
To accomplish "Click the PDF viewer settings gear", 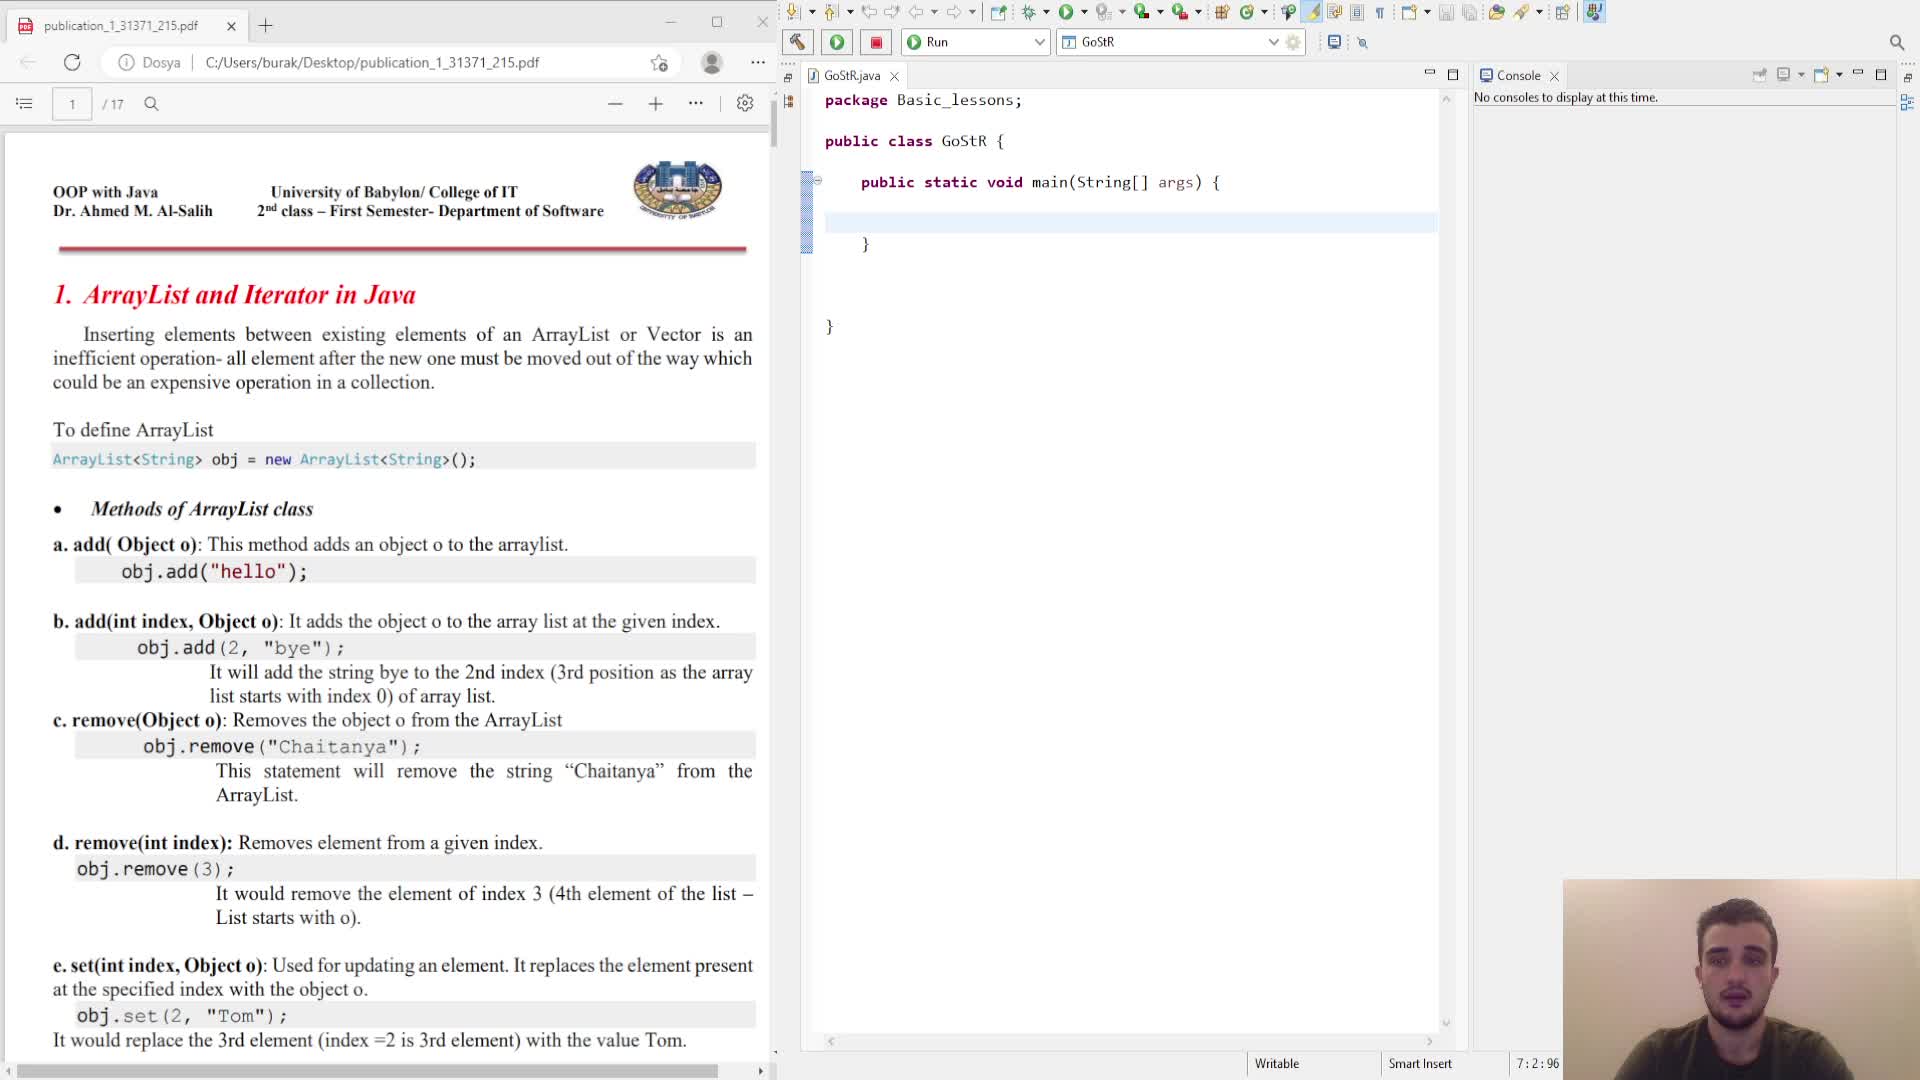I will pyautogui.click(x=745, y=103).
